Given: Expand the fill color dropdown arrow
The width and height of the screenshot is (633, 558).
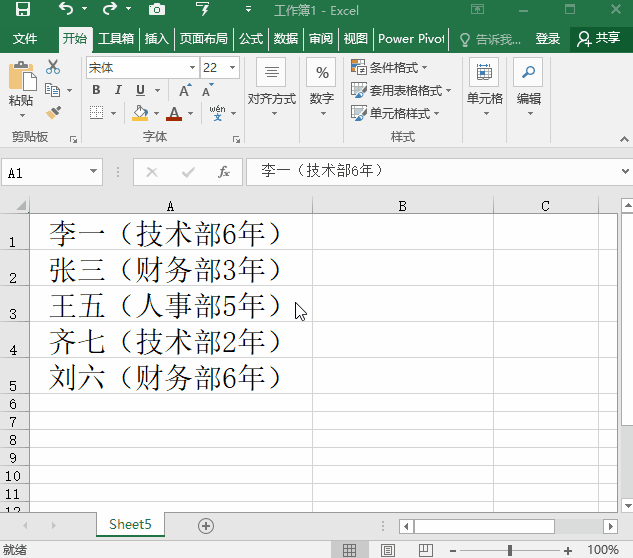Looking at the screenshot, I should pyautogui.click(x=156, y=113).
